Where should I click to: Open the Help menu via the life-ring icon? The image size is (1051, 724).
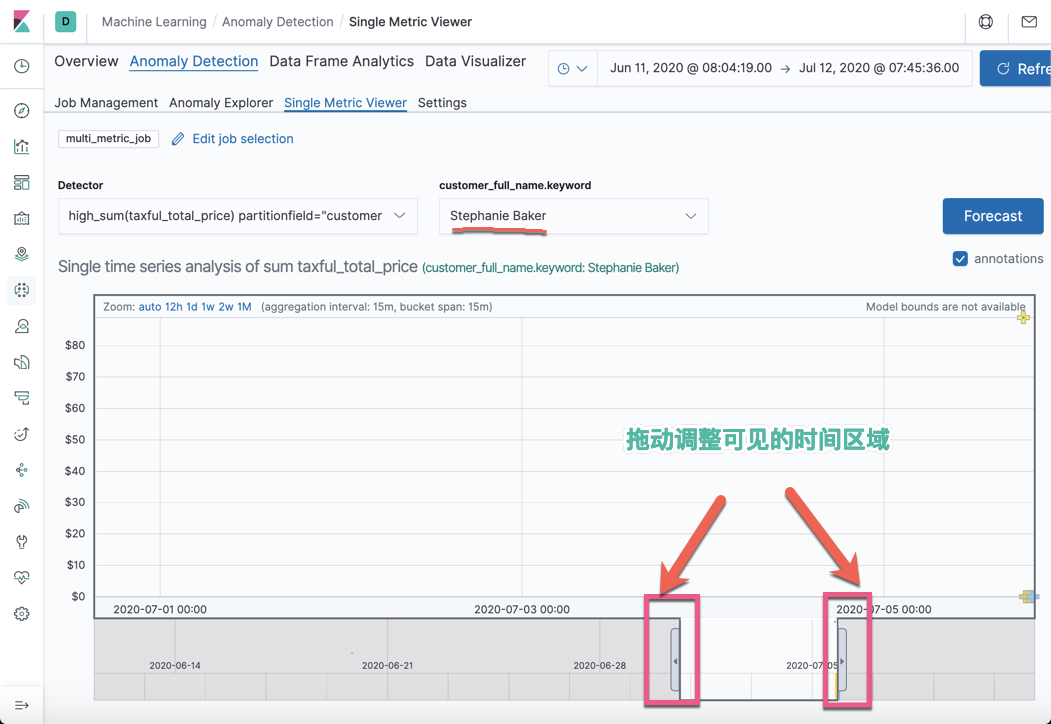[x=985, y=21]
